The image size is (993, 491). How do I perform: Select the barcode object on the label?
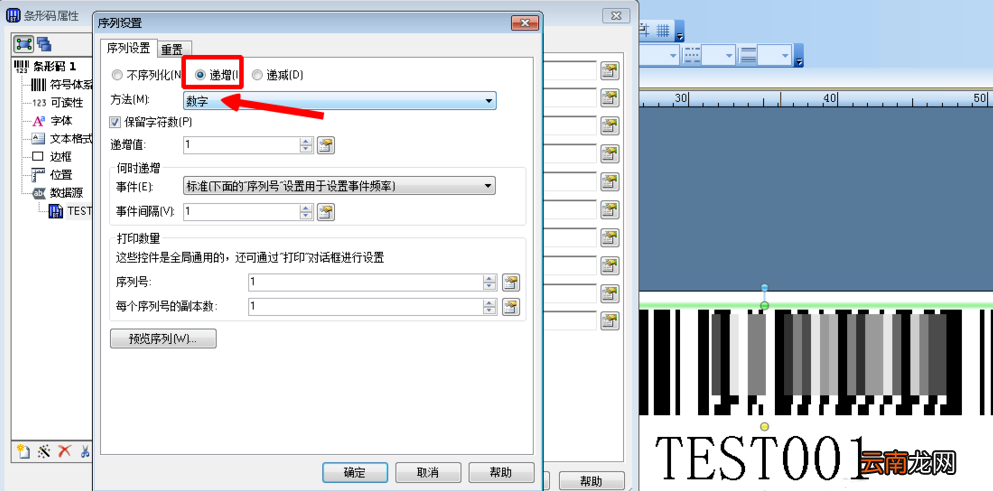[816, 362]
